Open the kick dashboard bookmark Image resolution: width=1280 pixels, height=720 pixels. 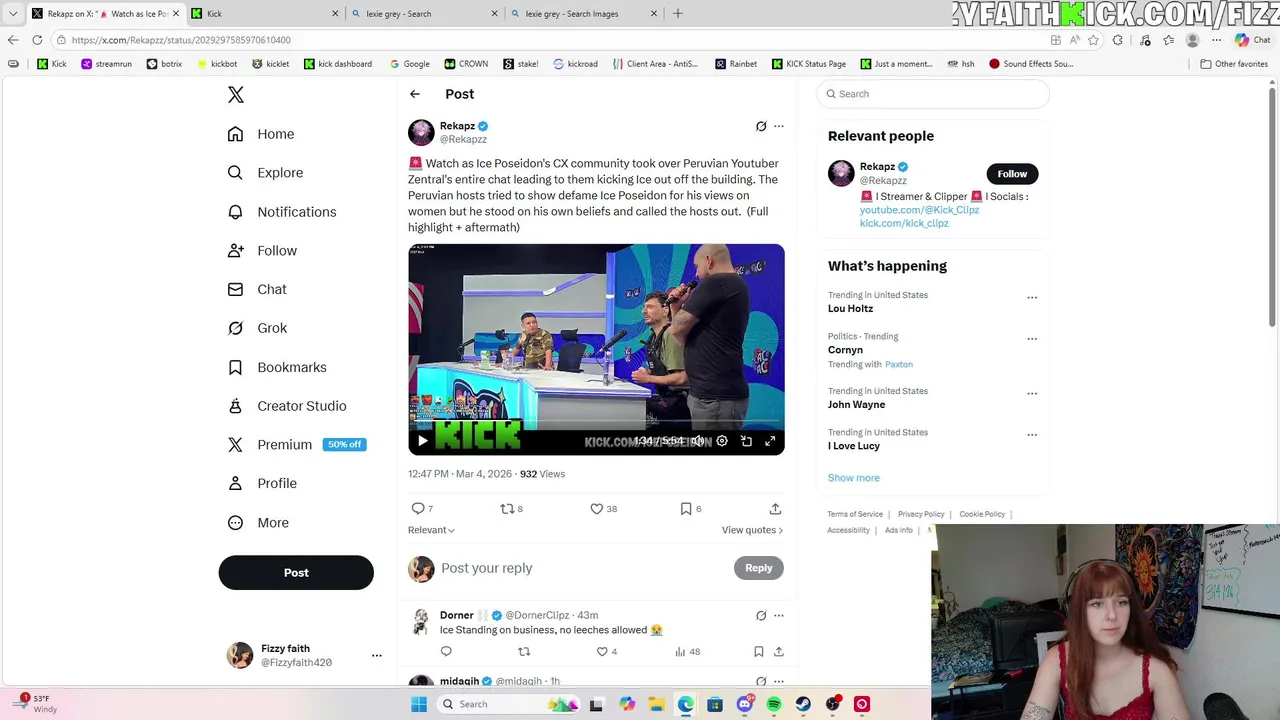coord(338,64)
